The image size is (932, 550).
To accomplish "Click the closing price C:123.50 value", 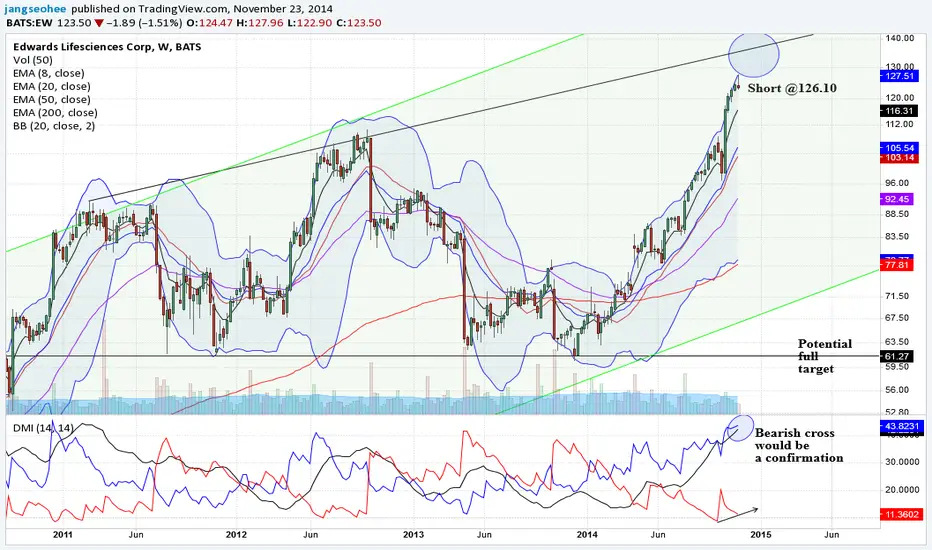I will (358, 23).
